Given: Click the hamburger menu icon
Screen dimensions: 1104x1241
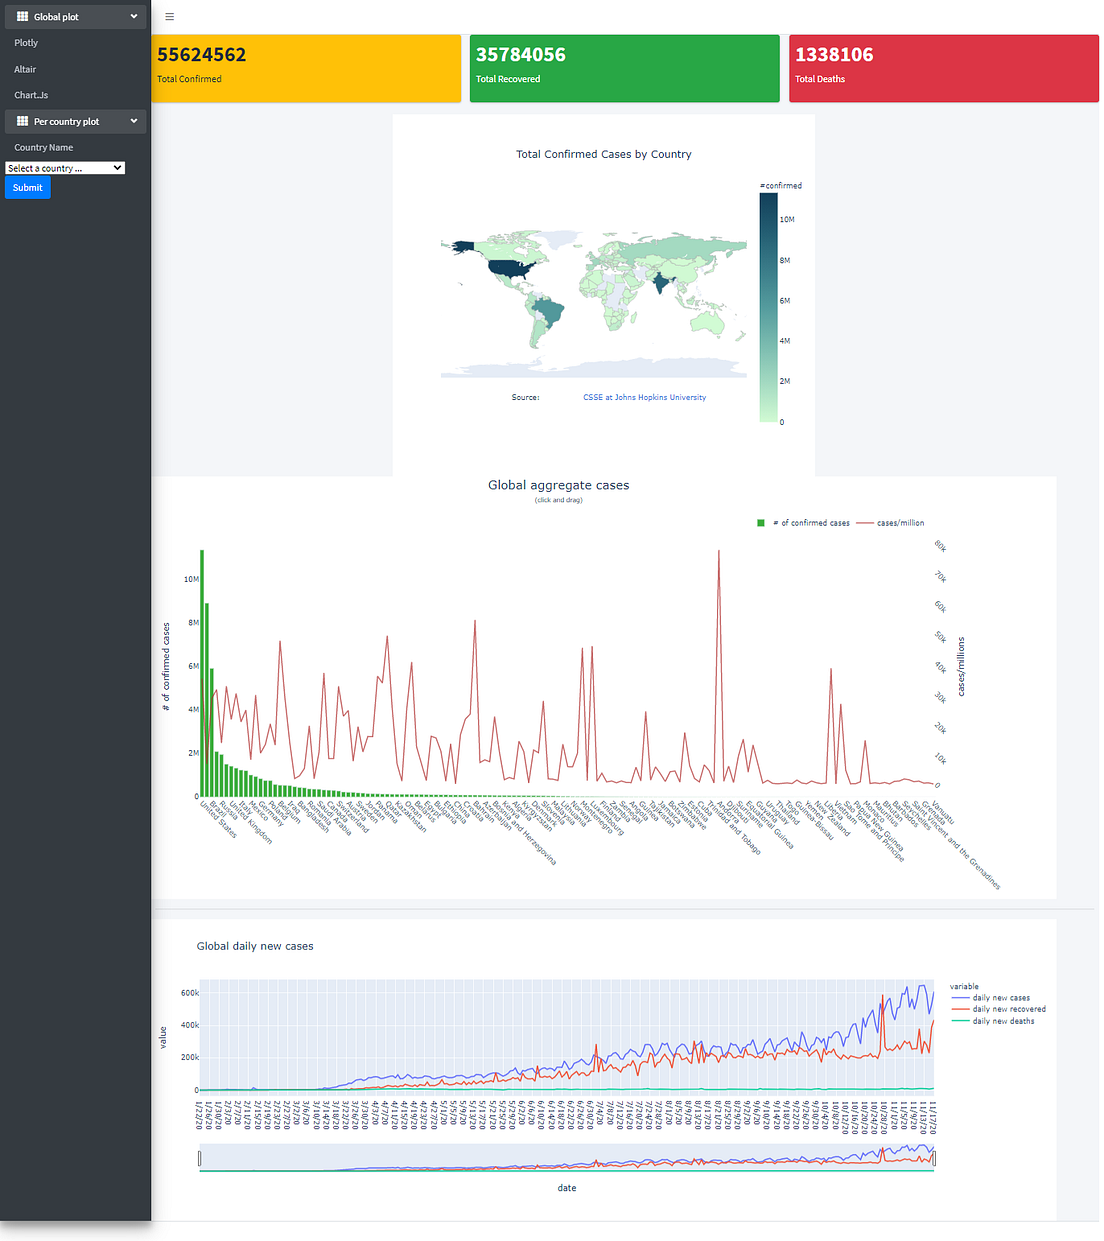Looking at the screenshot, I should click(x=170, y=17).
